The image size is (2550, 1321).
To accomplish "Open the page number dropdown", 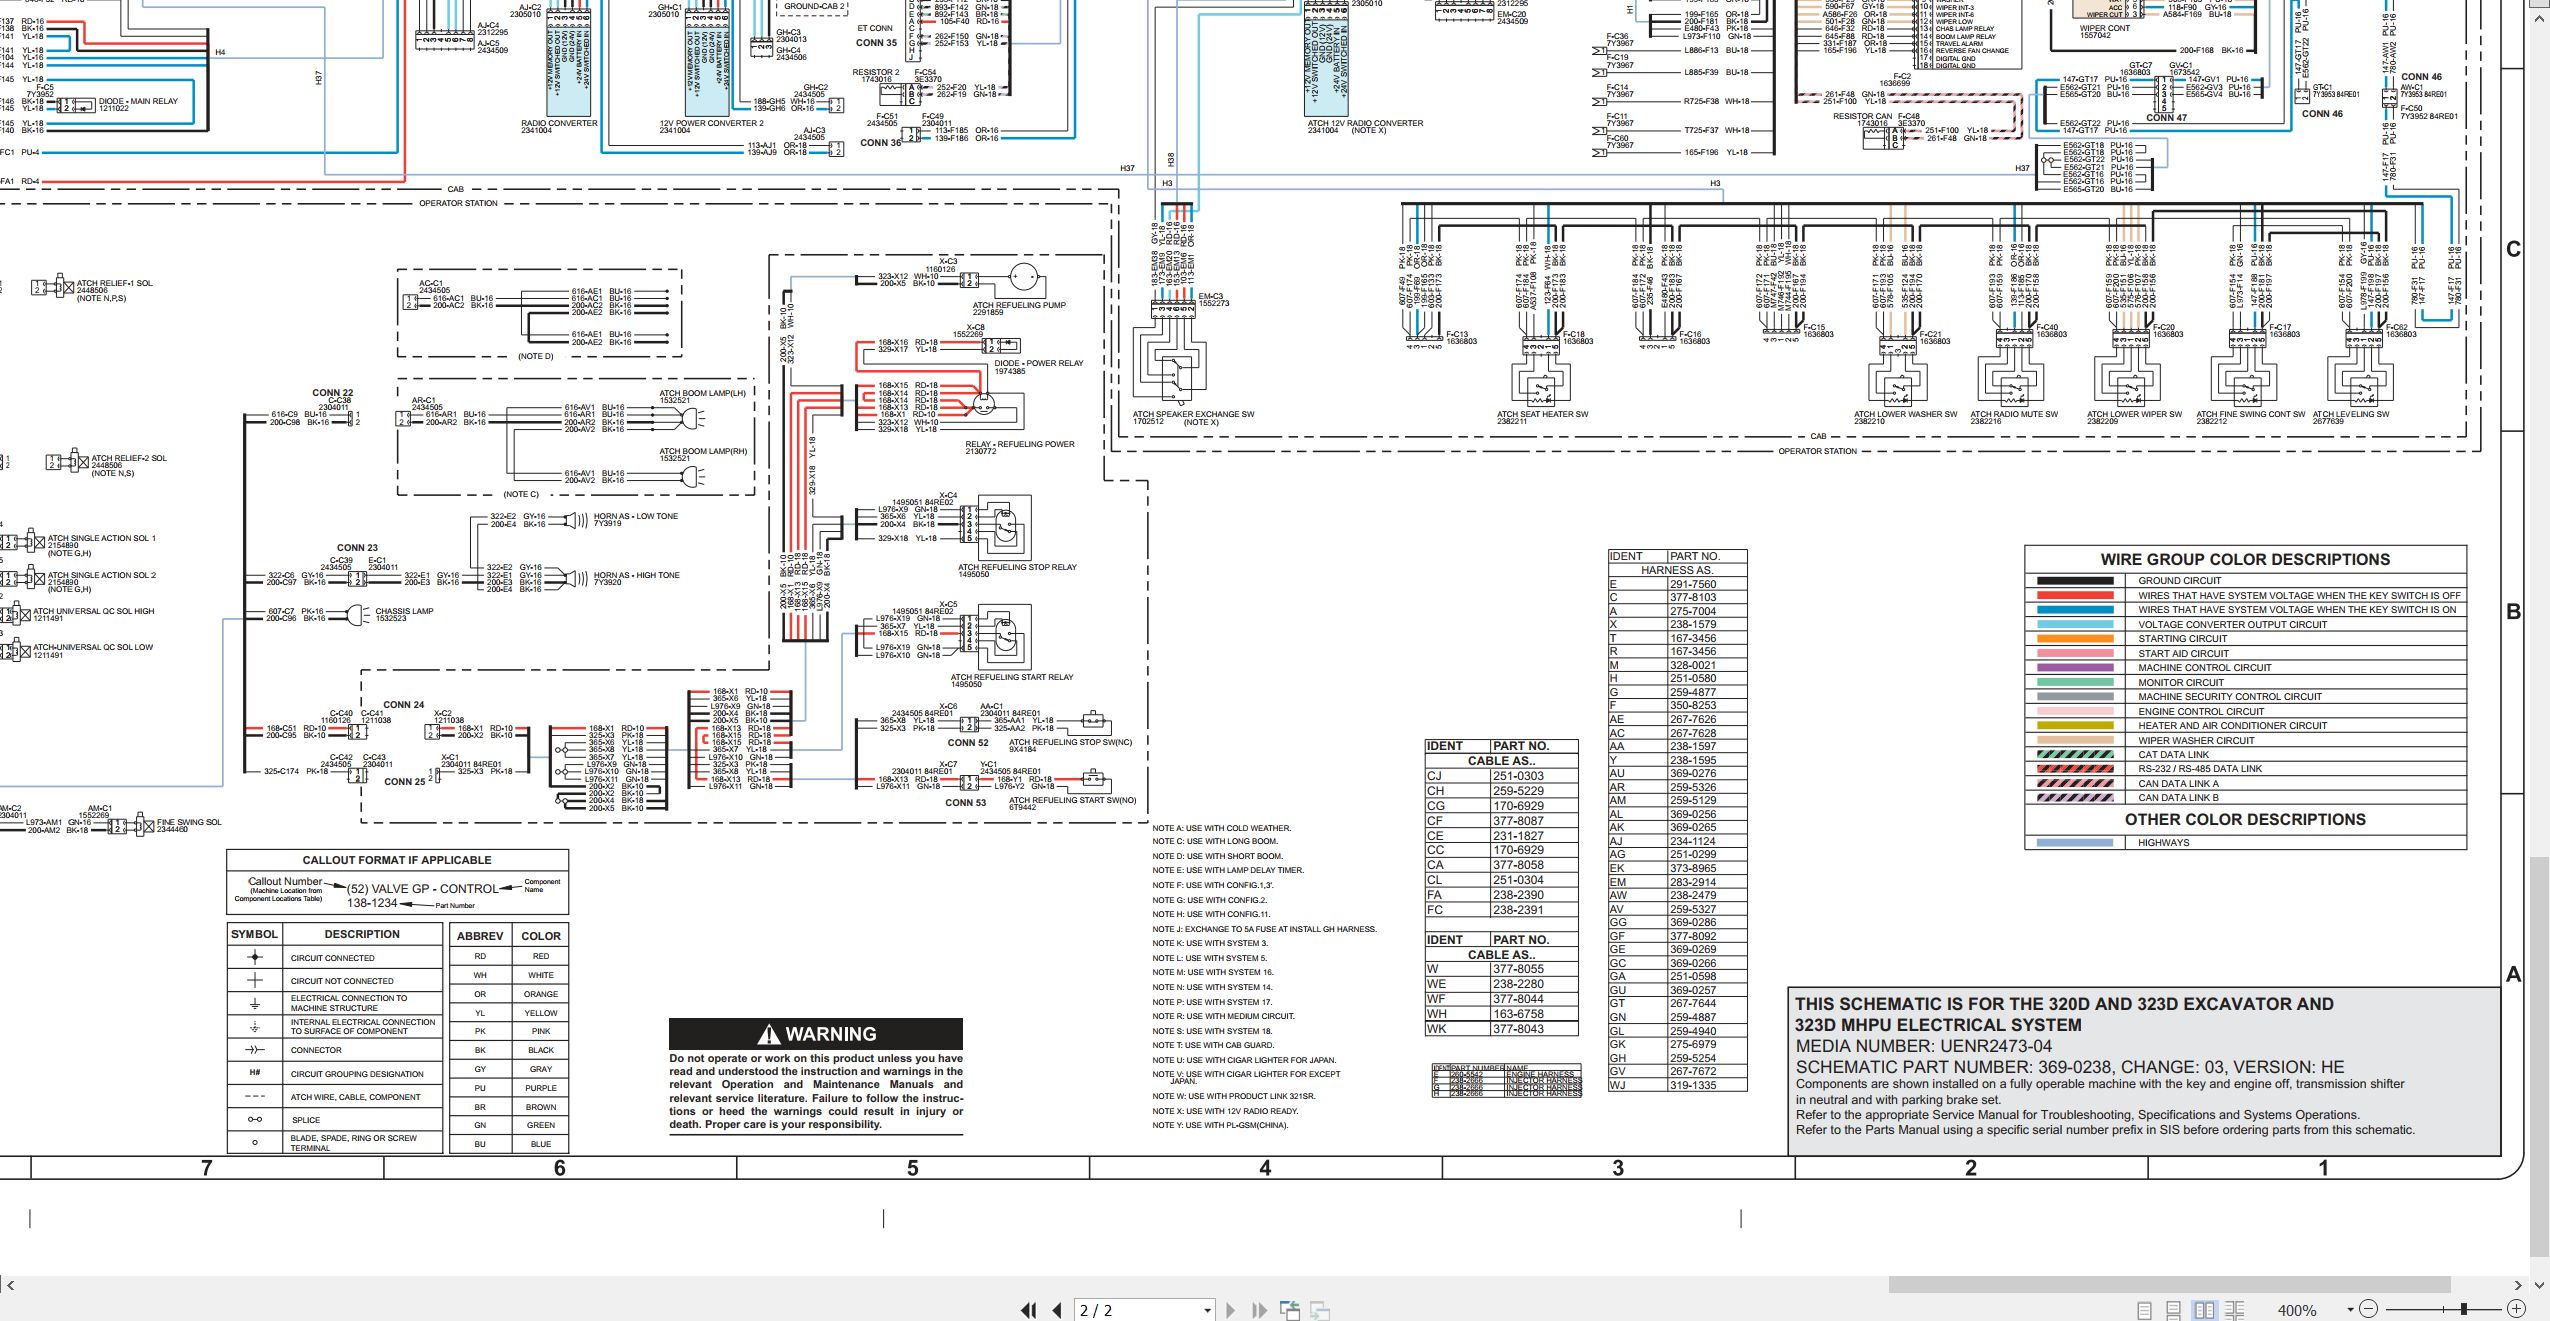I will coord(1207,1310).
